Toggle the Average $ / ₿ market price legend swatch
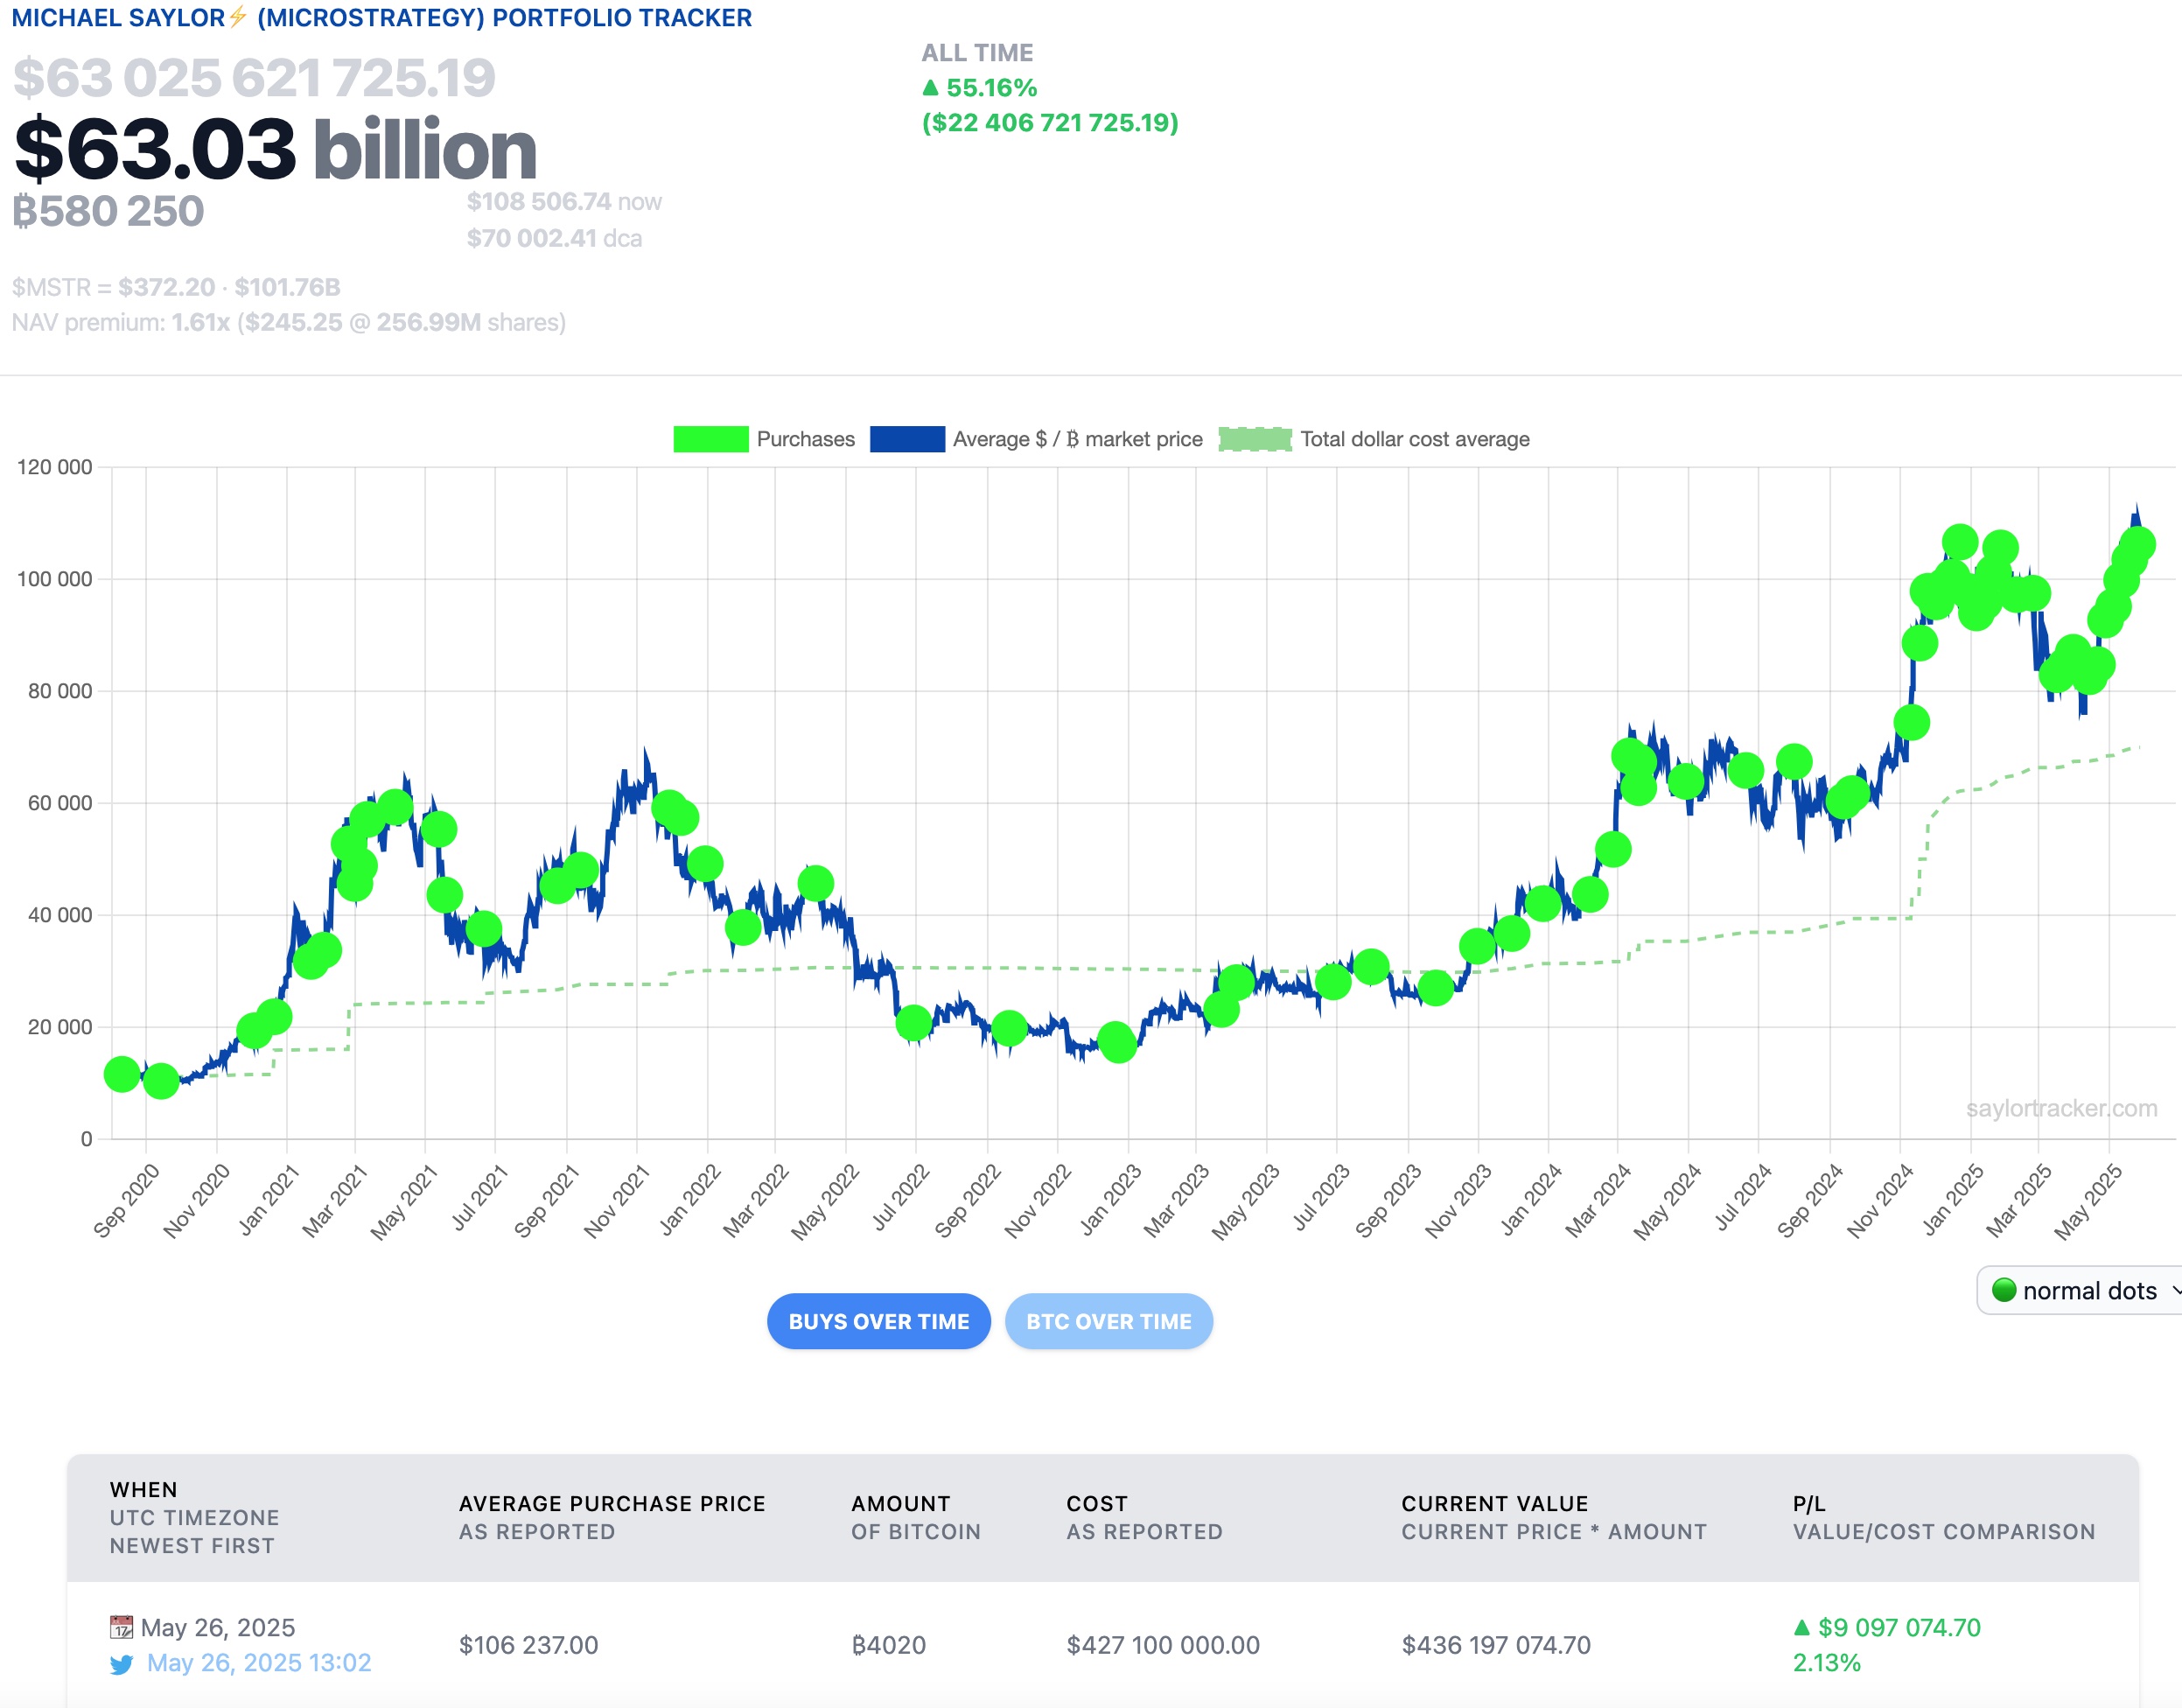 pos(907,439)
